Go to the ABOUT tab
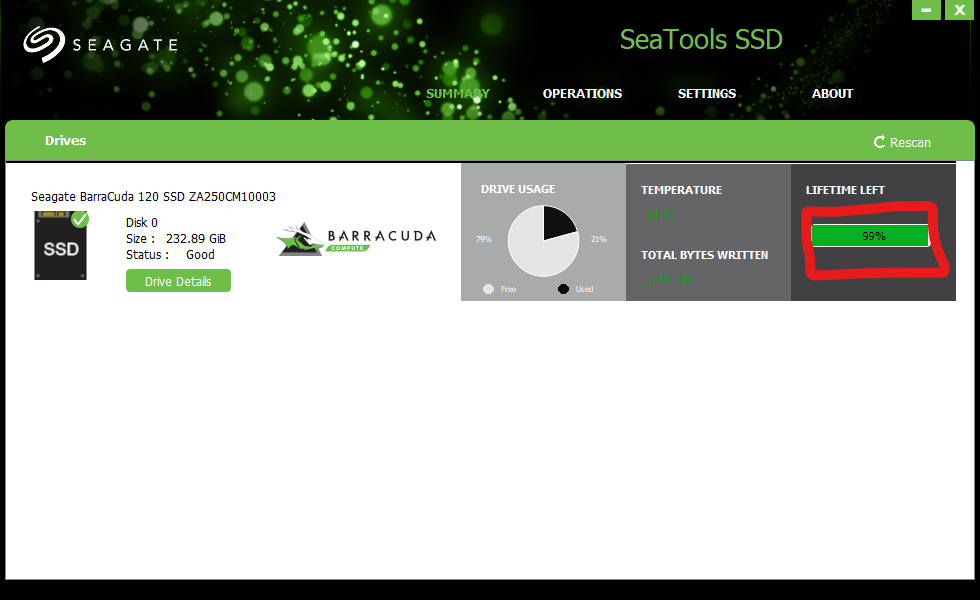The width and height of the screenshot is (980, 600). pos(832,94)
